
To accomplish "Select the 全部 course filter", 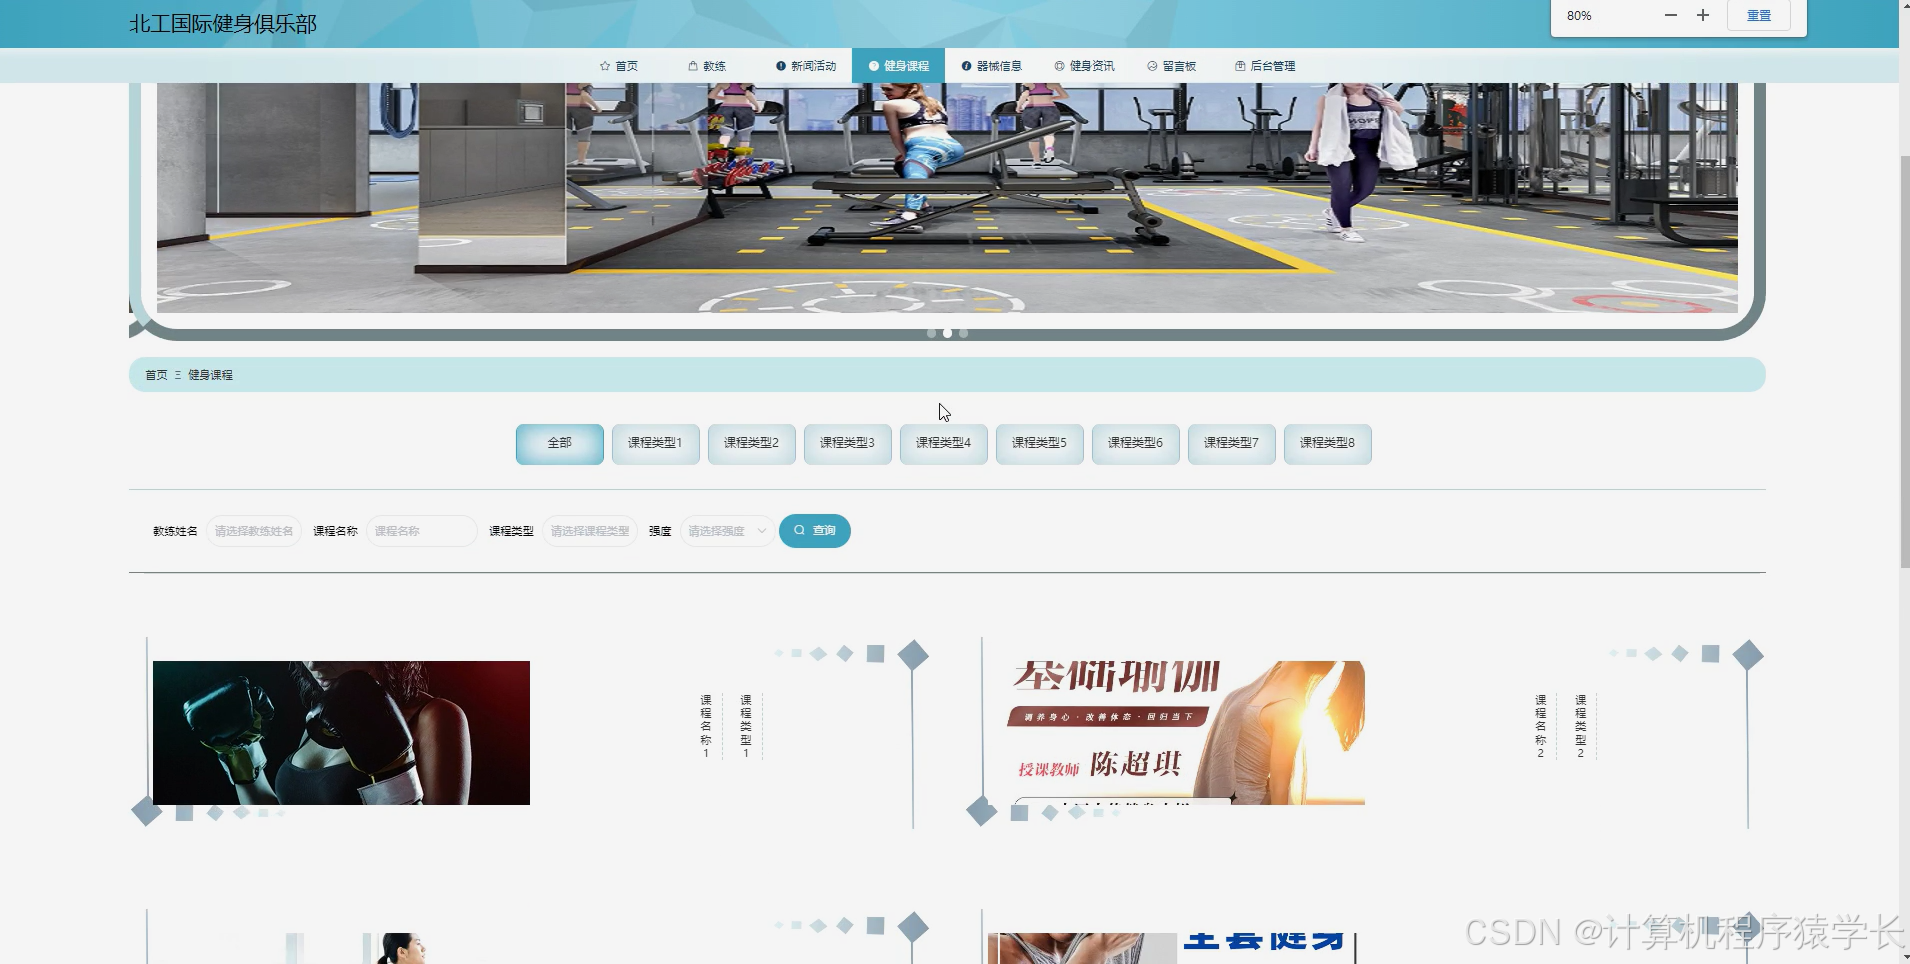I will [x=560, y=443].
